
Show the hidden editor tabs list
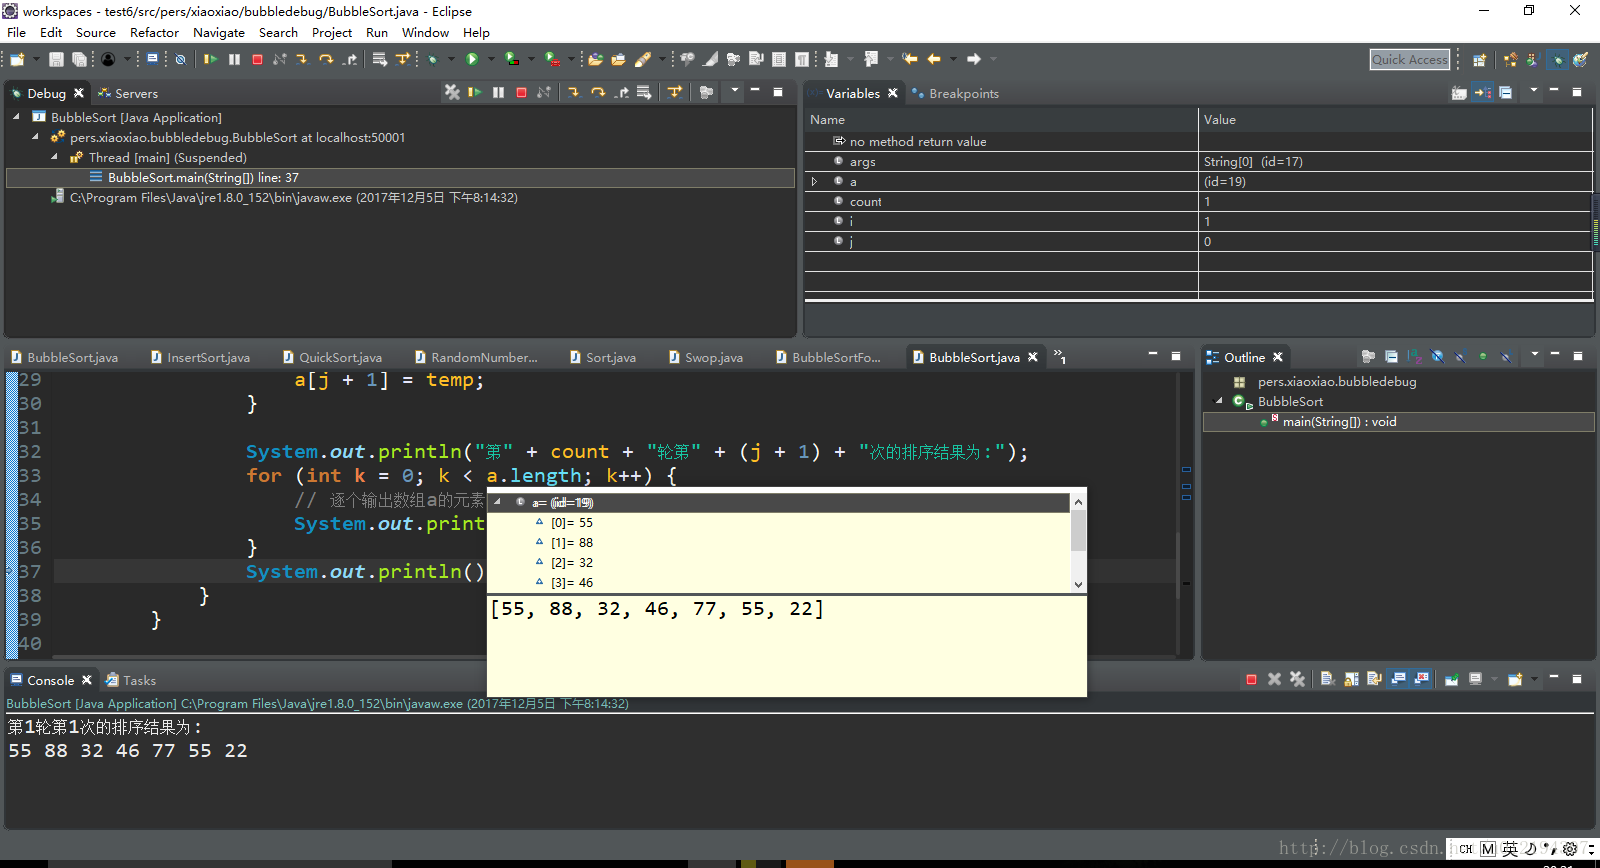pyautogui.click(x=1060, y=357)
